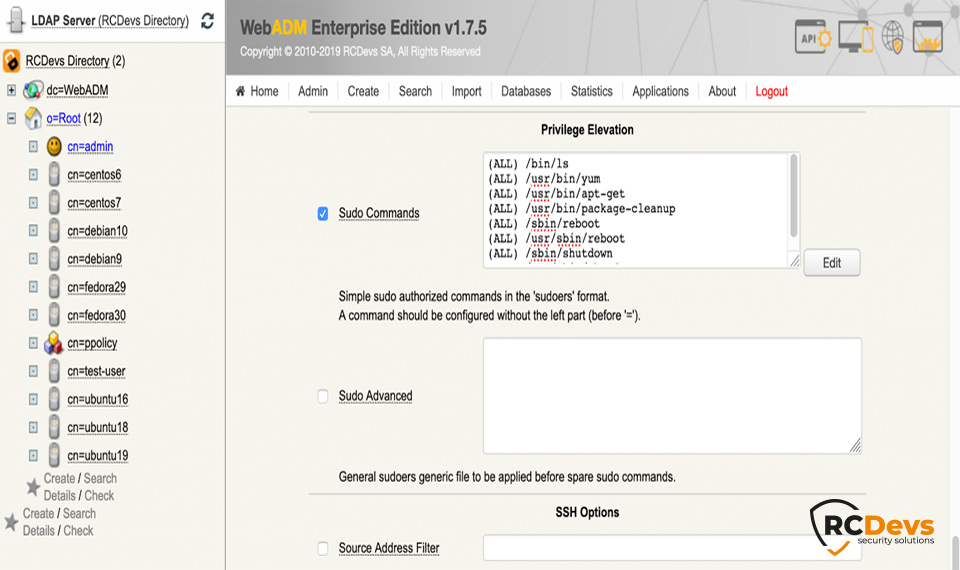Viewport: 960px width, 570px height.
Task: Click the house icon beside o=Root
Action: (x=33, y=119)
